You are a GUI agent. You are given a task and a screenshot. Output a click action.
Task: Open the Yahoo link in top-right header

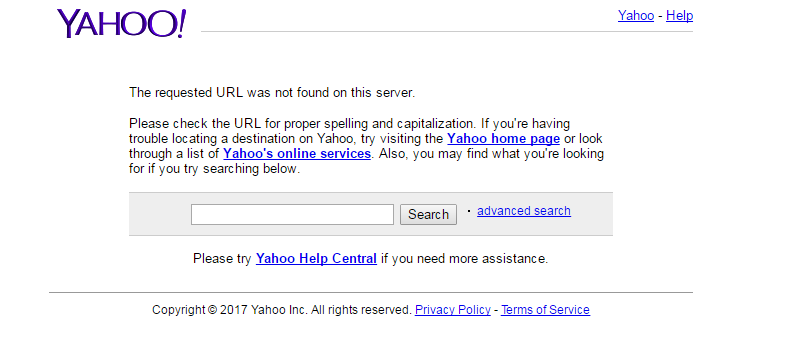tap(636, 15)
